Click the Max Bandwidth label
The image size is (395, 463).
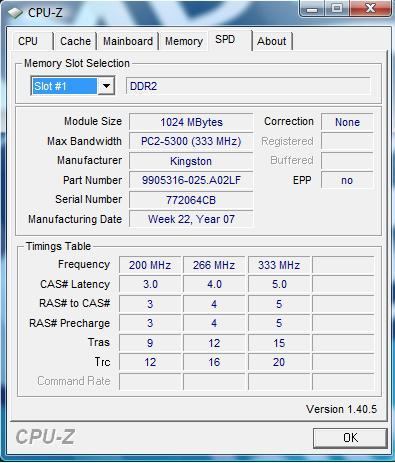(84, 141)
